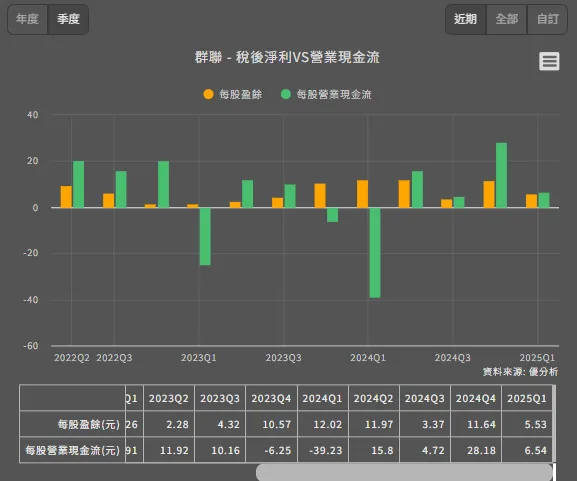Viewport: 577px width, 481px height.
Task: Select the 全部 range tab
Action: [507, 19]
